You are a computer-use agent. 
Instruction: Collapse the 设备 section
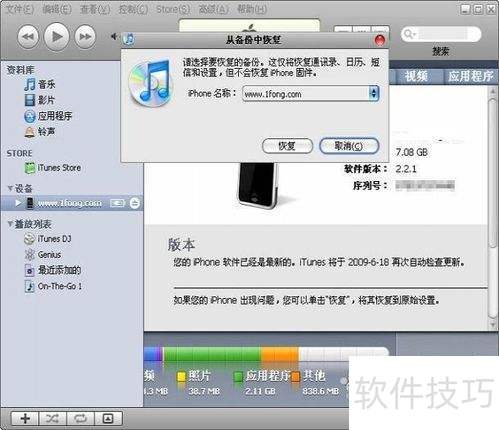[10, 188]
